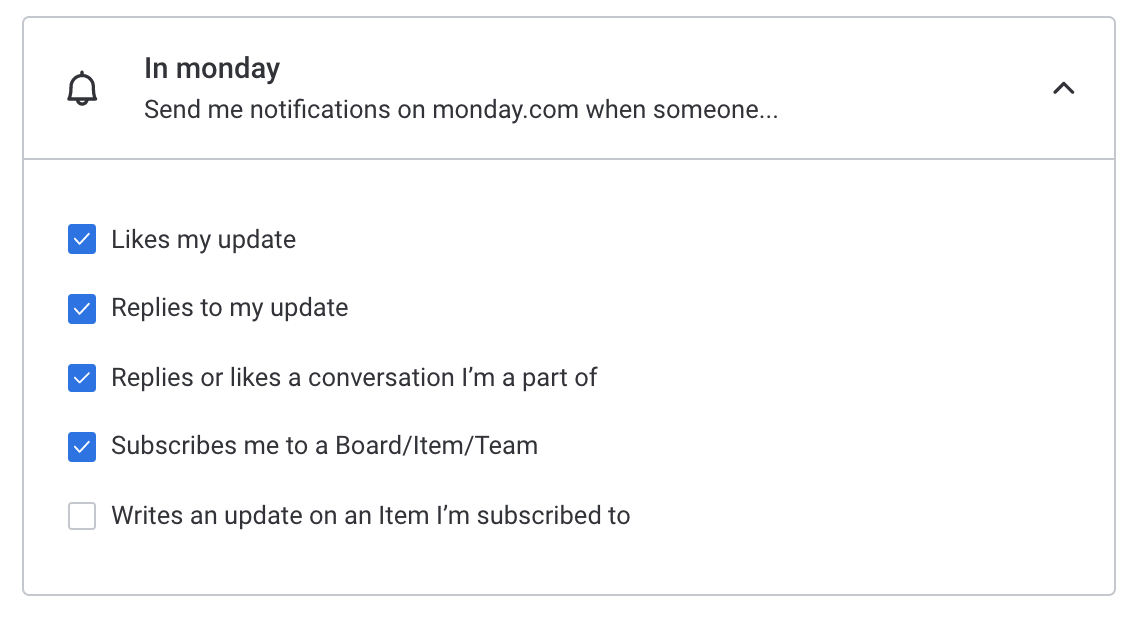Click the "when someone..." text in header
Screen dimensions: 1138x618
(682, 110)
